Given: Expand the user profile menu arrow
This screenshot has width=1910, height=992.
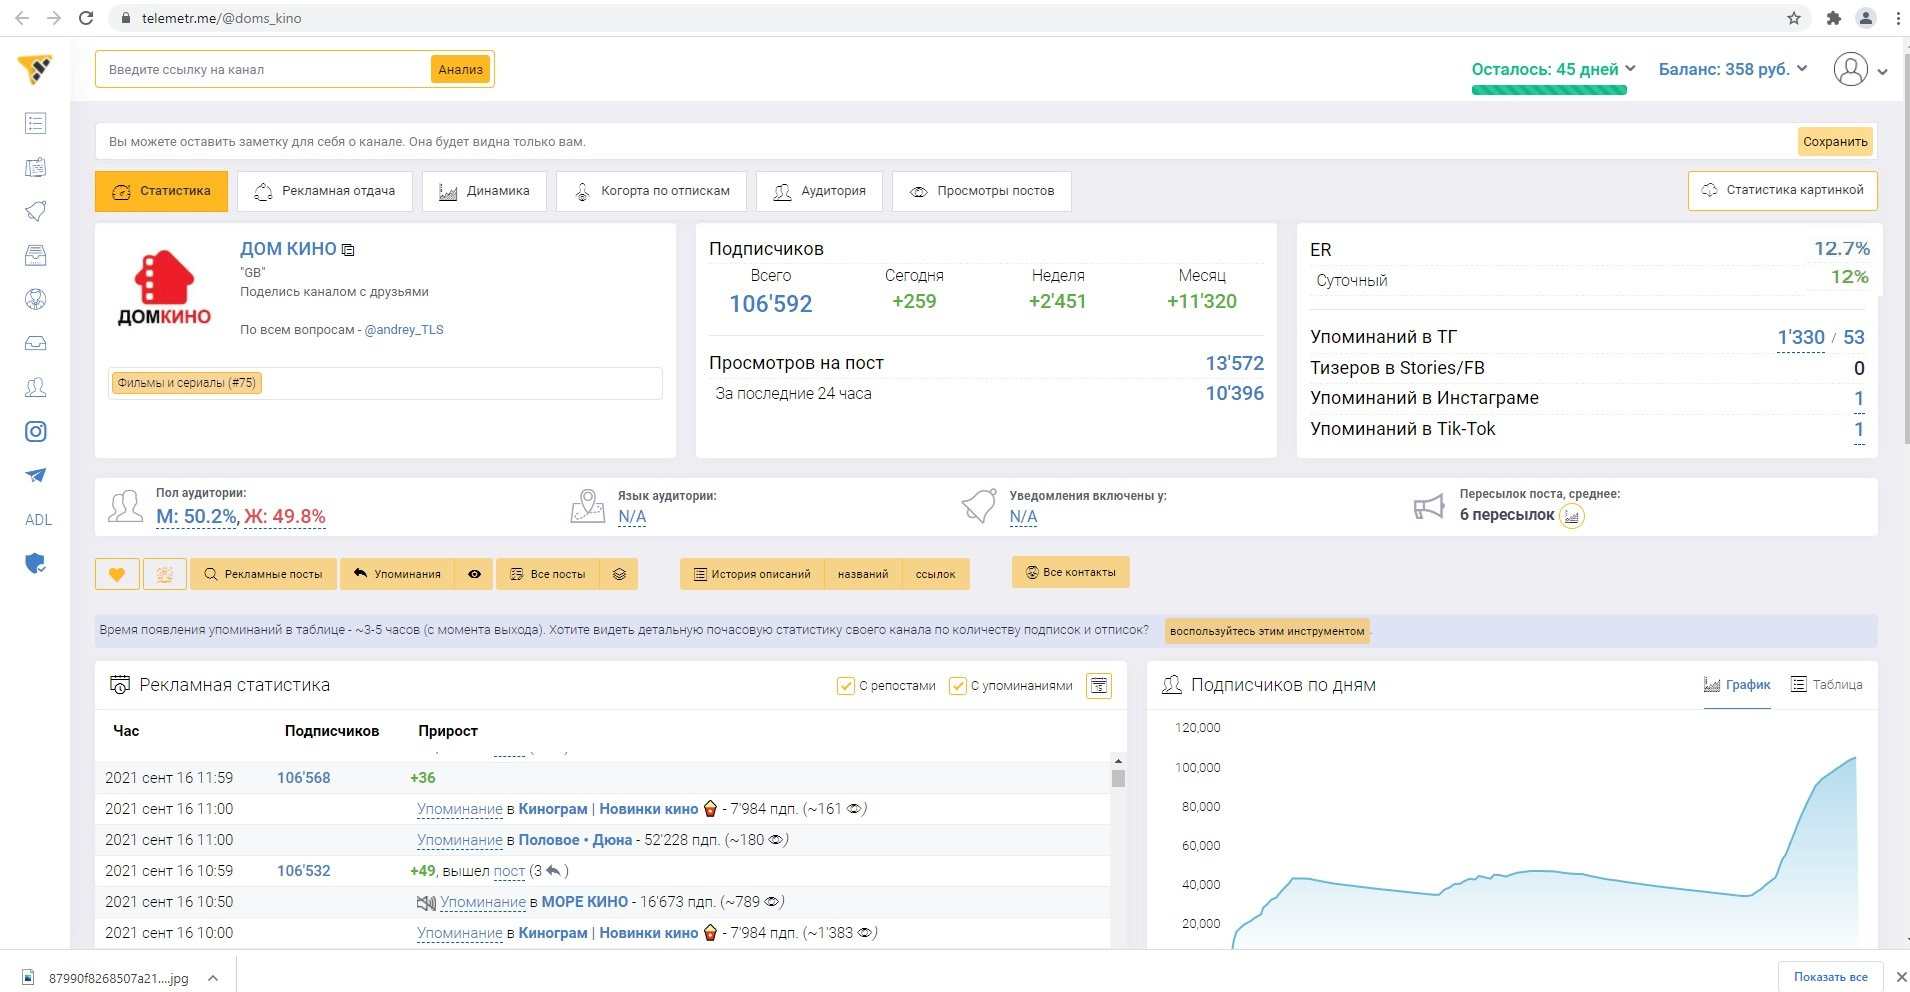Looking at the screenshot, I should click(x=1882, y=71).
